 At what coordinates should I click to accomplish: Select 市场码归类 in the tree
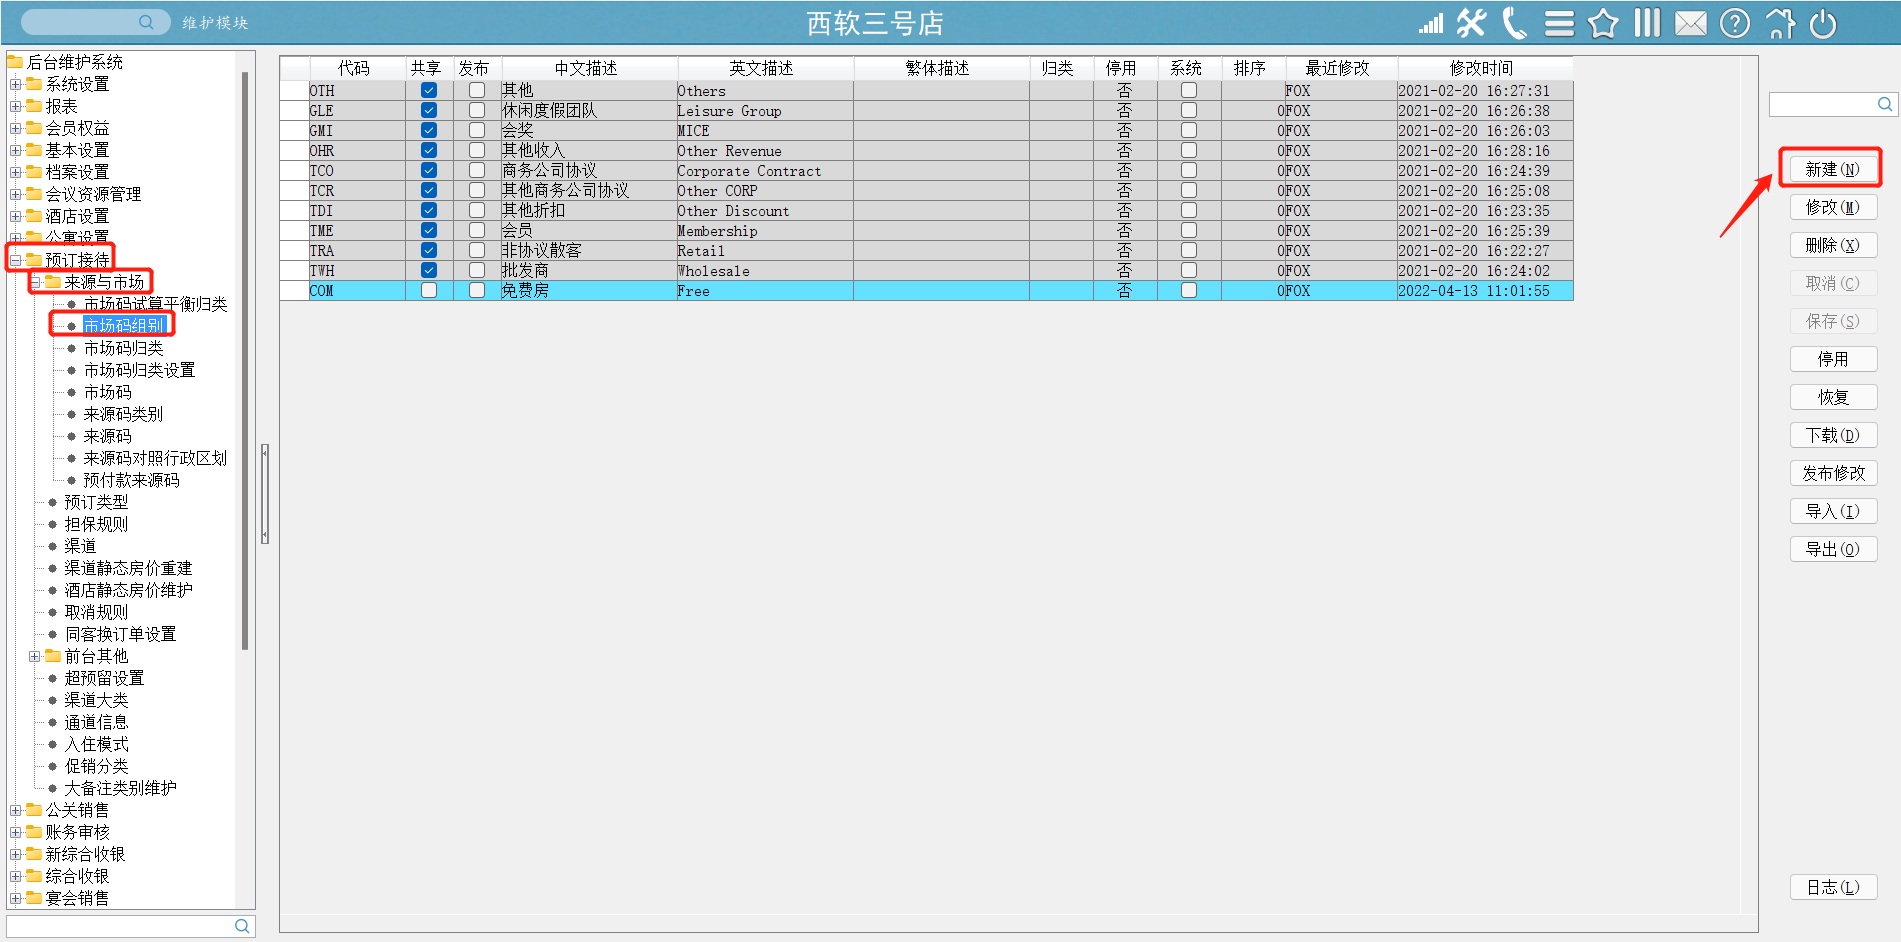[123, 348]
